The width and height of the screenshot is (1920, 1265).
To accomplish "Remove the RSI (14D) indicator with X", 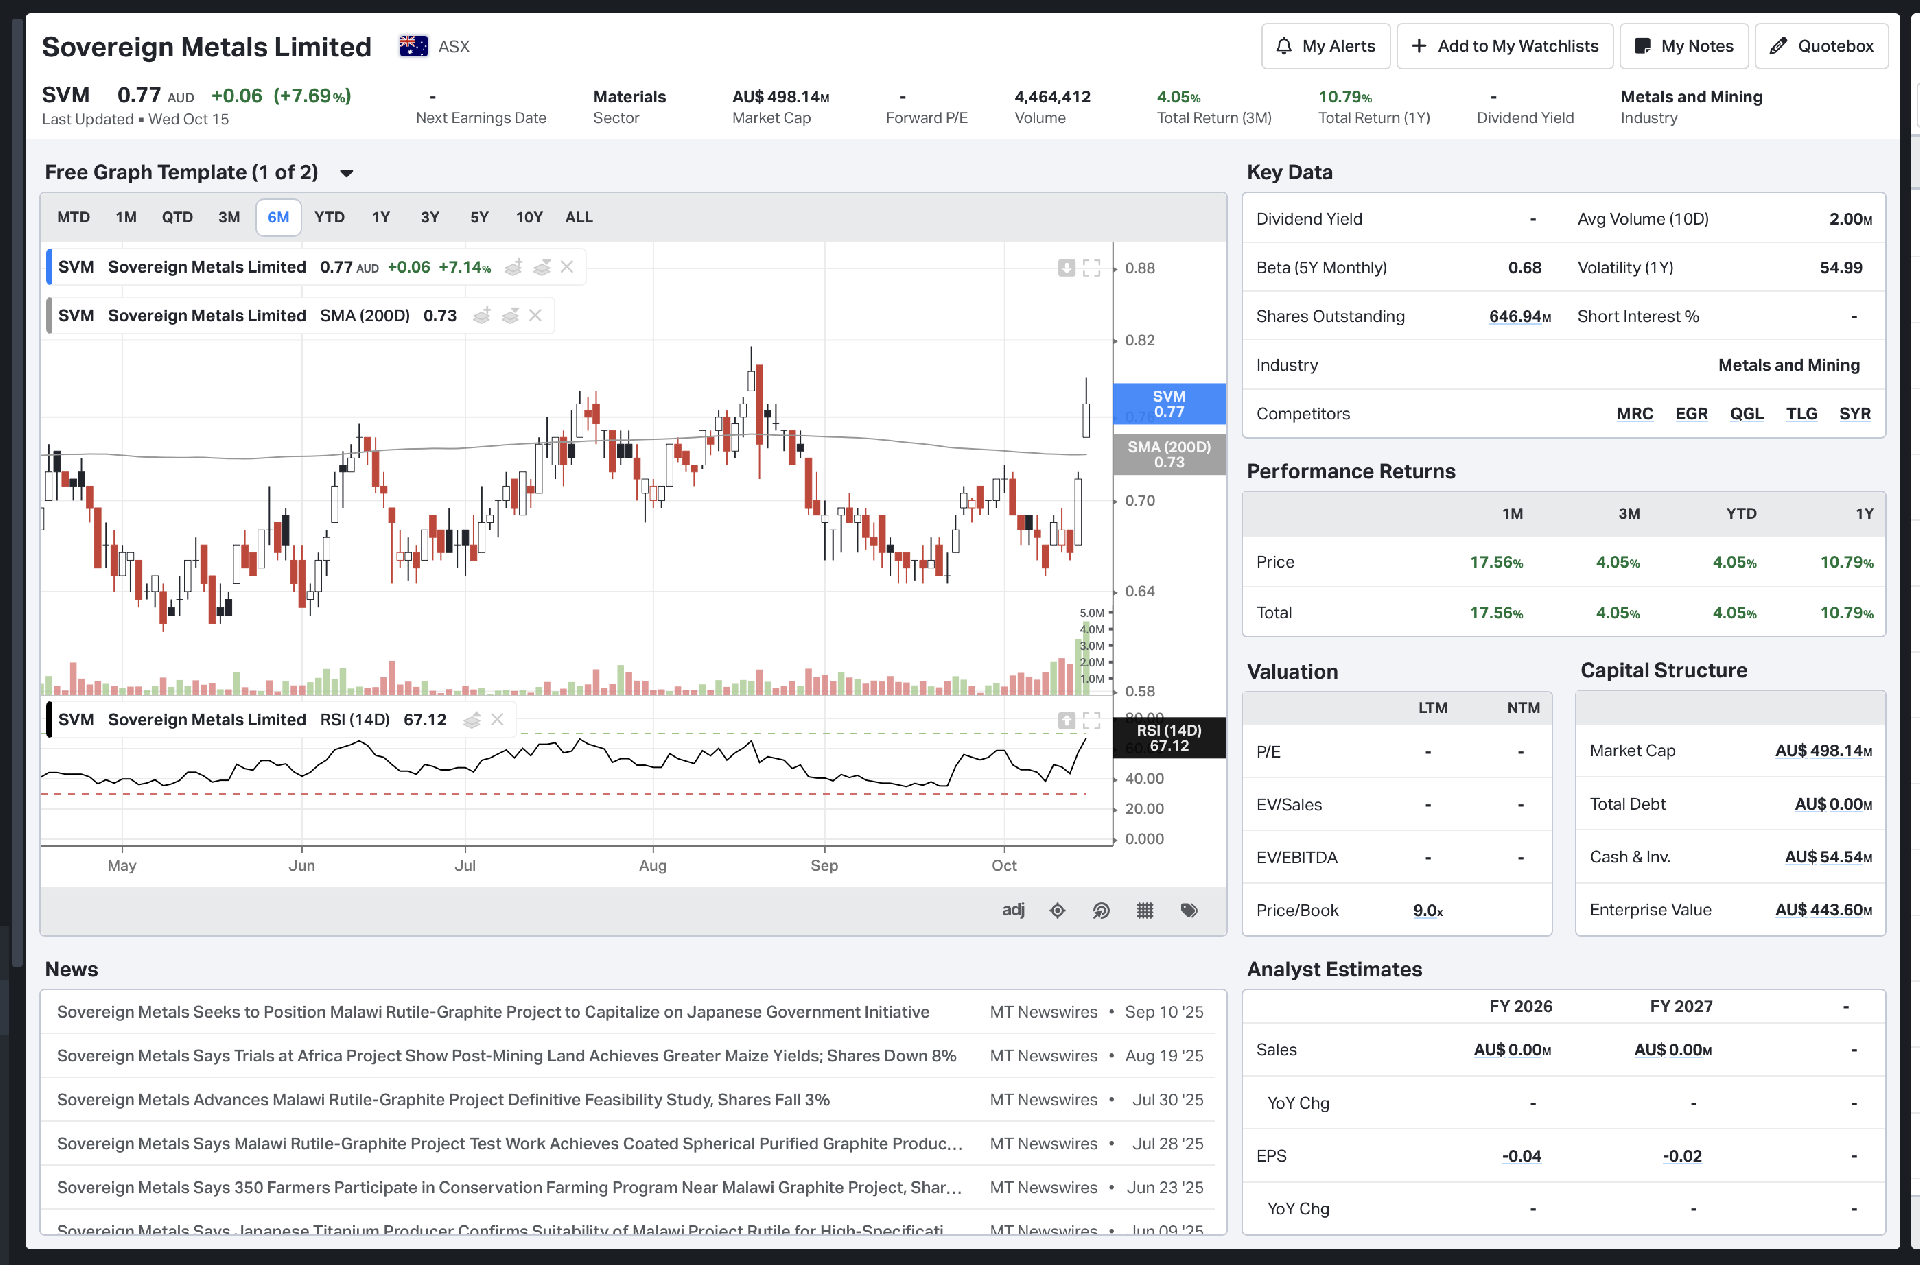I will pyautogui.click(x=497, y=720).
